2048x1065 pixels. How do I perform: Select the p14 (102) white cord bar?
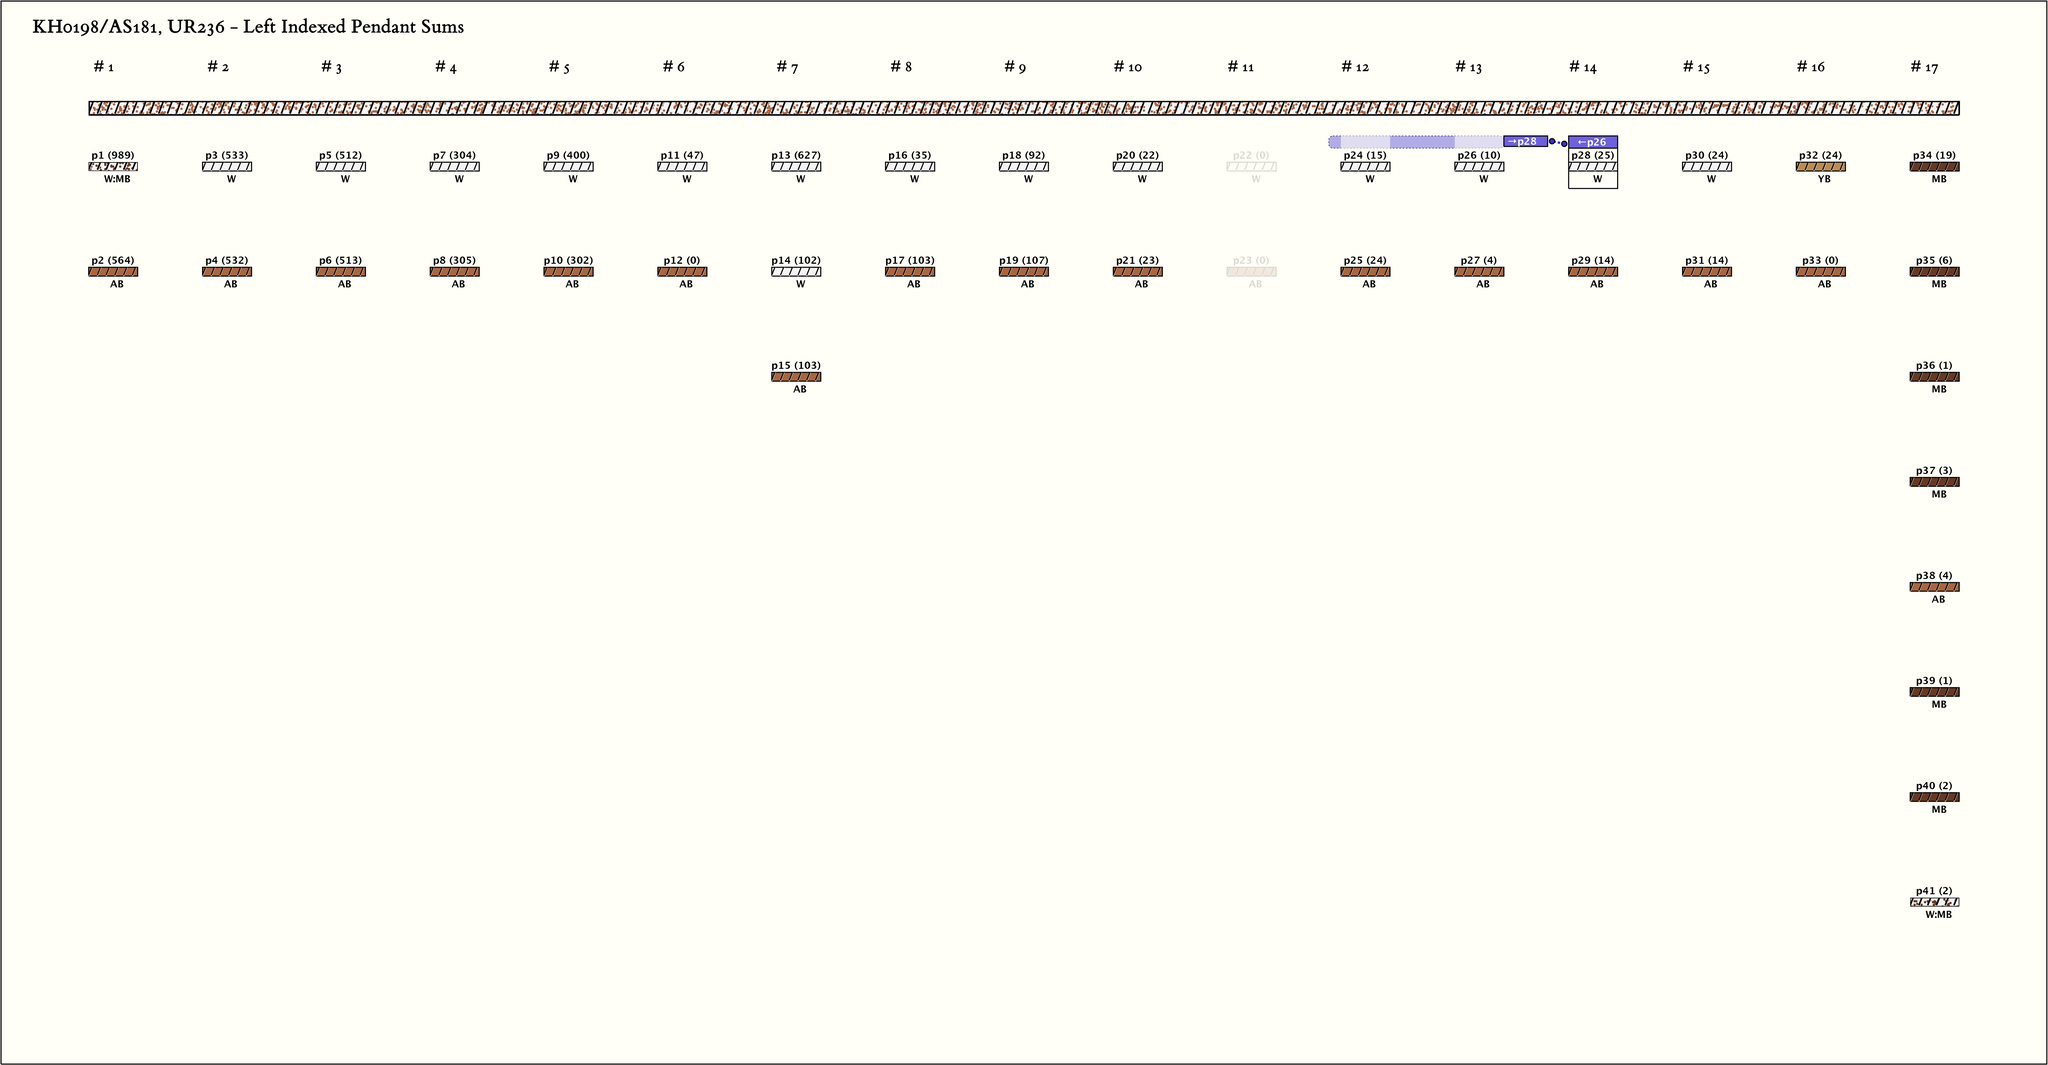pos(796,272)
